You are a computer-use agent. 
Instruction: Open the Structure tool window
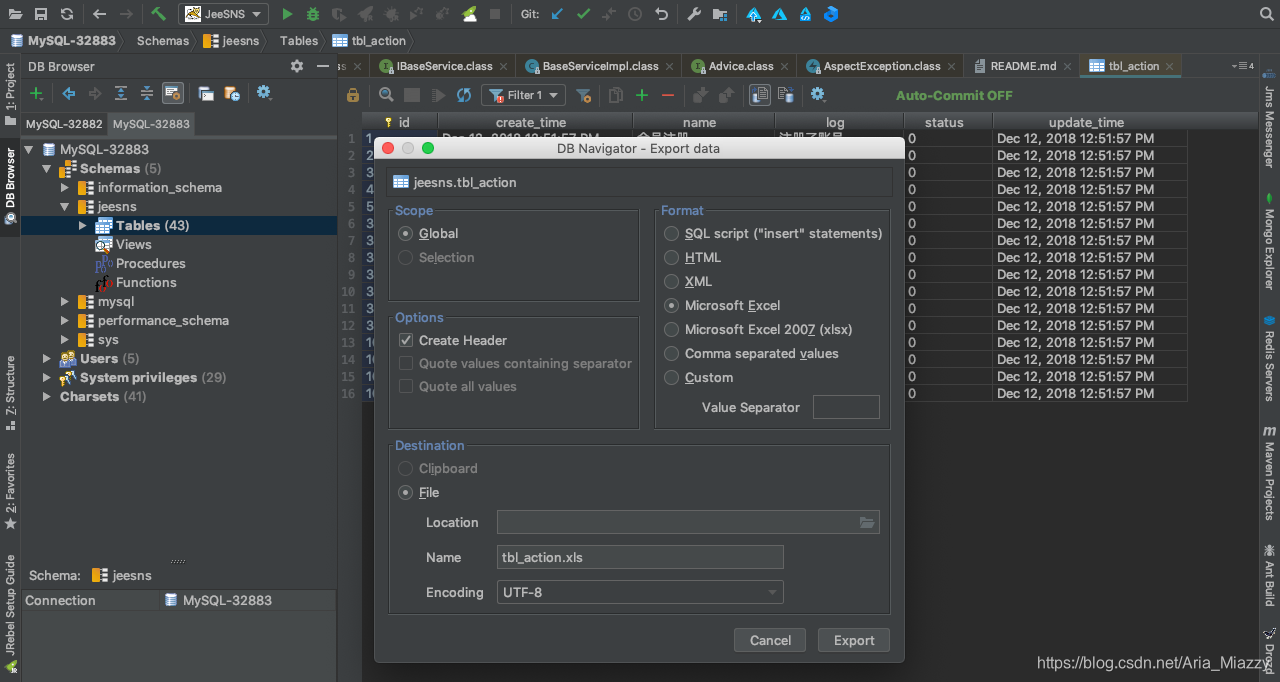click(x=10, y=392)
